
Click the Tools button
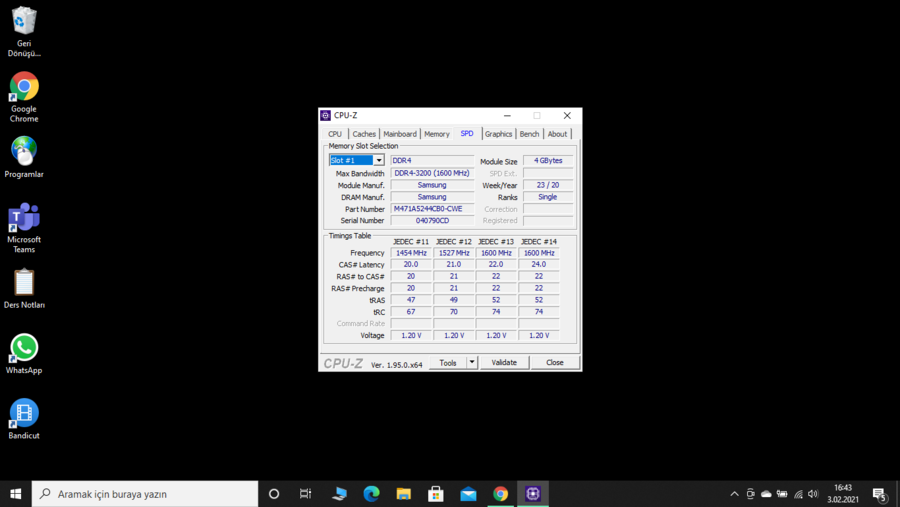coord(448,362)
